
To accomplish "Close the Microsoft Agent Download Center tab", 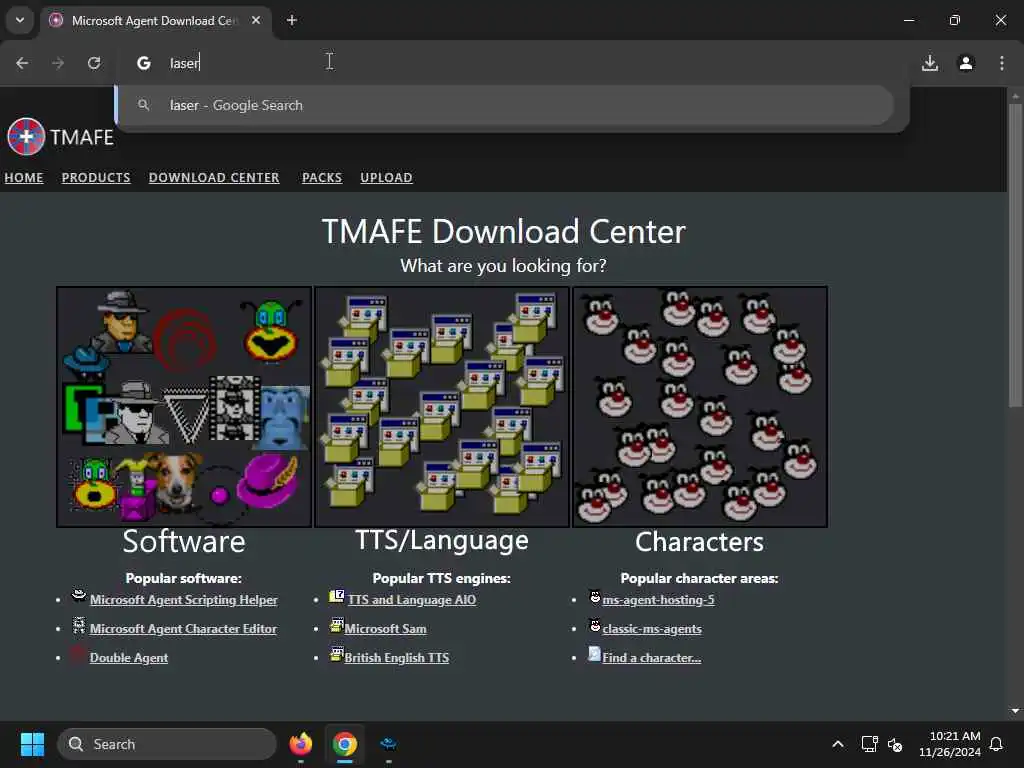I will click(x=256, y=20).
